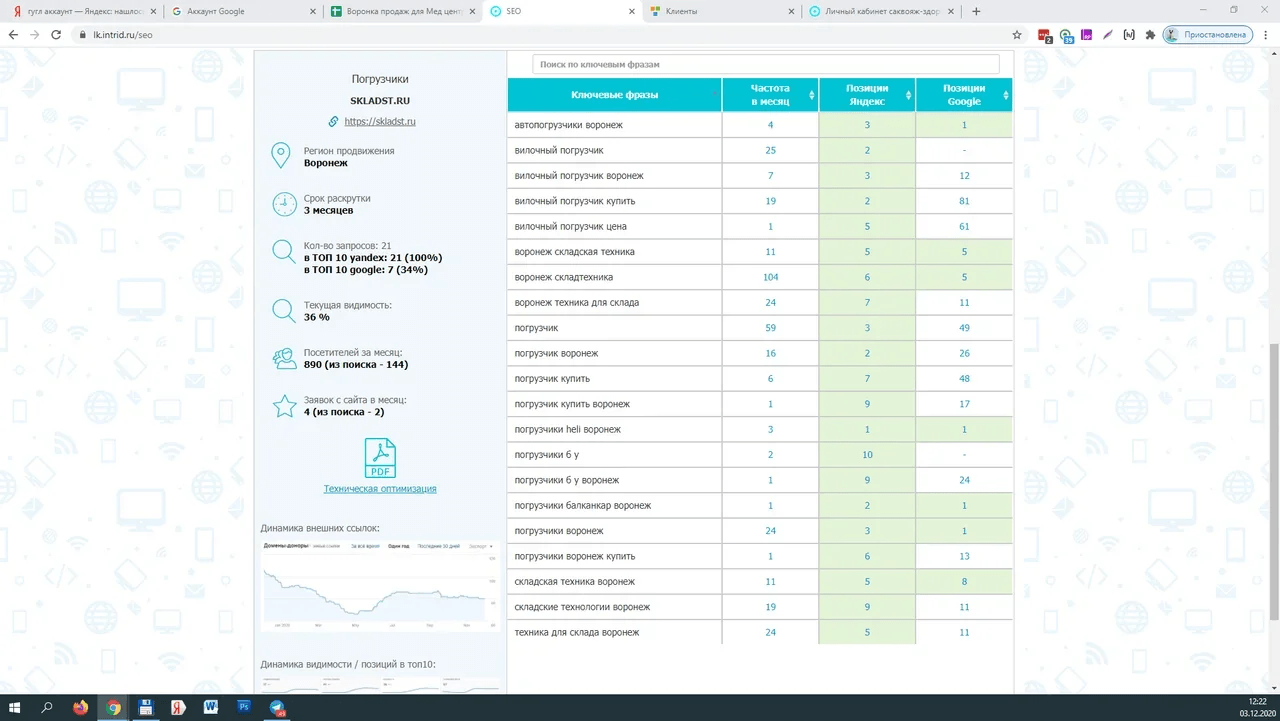Open the Техническая оптимизация link

pos(380,489)
